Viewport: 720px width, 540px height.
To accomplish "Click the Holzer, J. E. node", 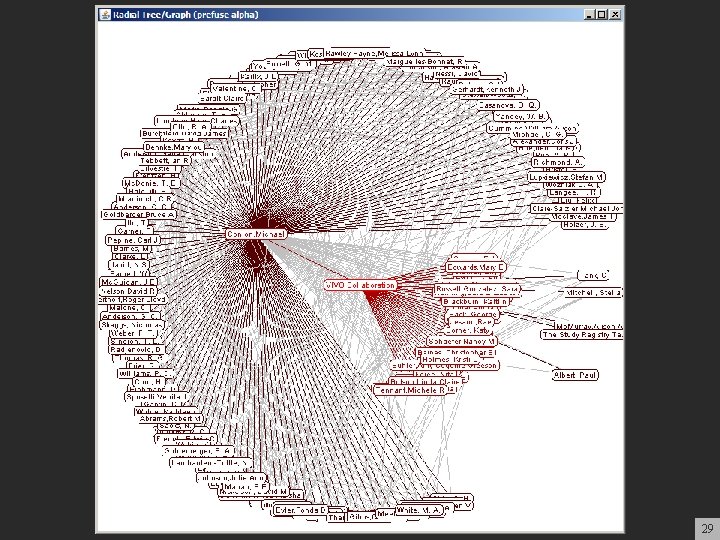I will [585, 225].
